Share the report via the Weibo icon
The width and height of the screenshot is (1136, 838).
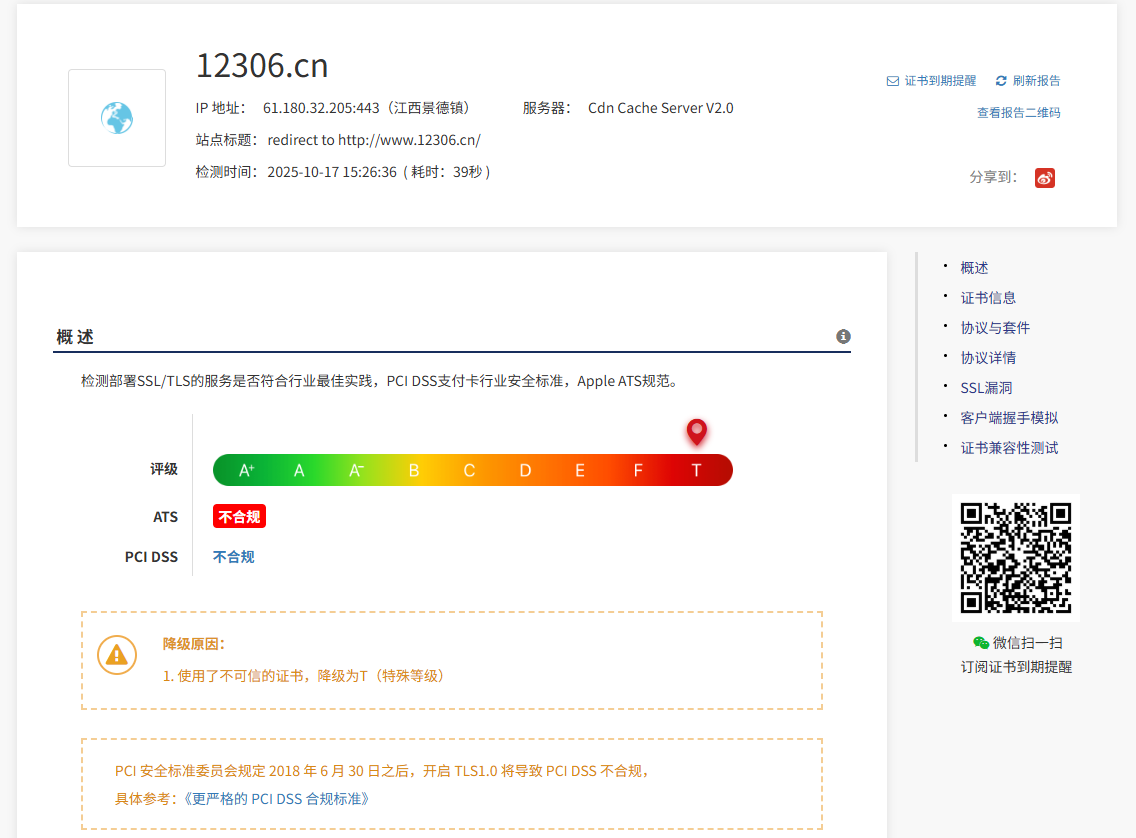click(1044, 177)
